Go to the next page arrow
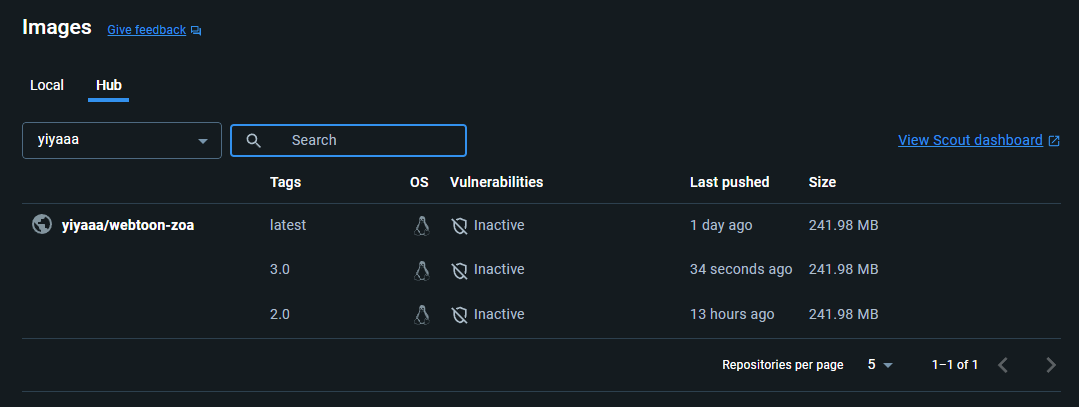This screenshot has height=407, width=1079. click(x=1050, y=365)
